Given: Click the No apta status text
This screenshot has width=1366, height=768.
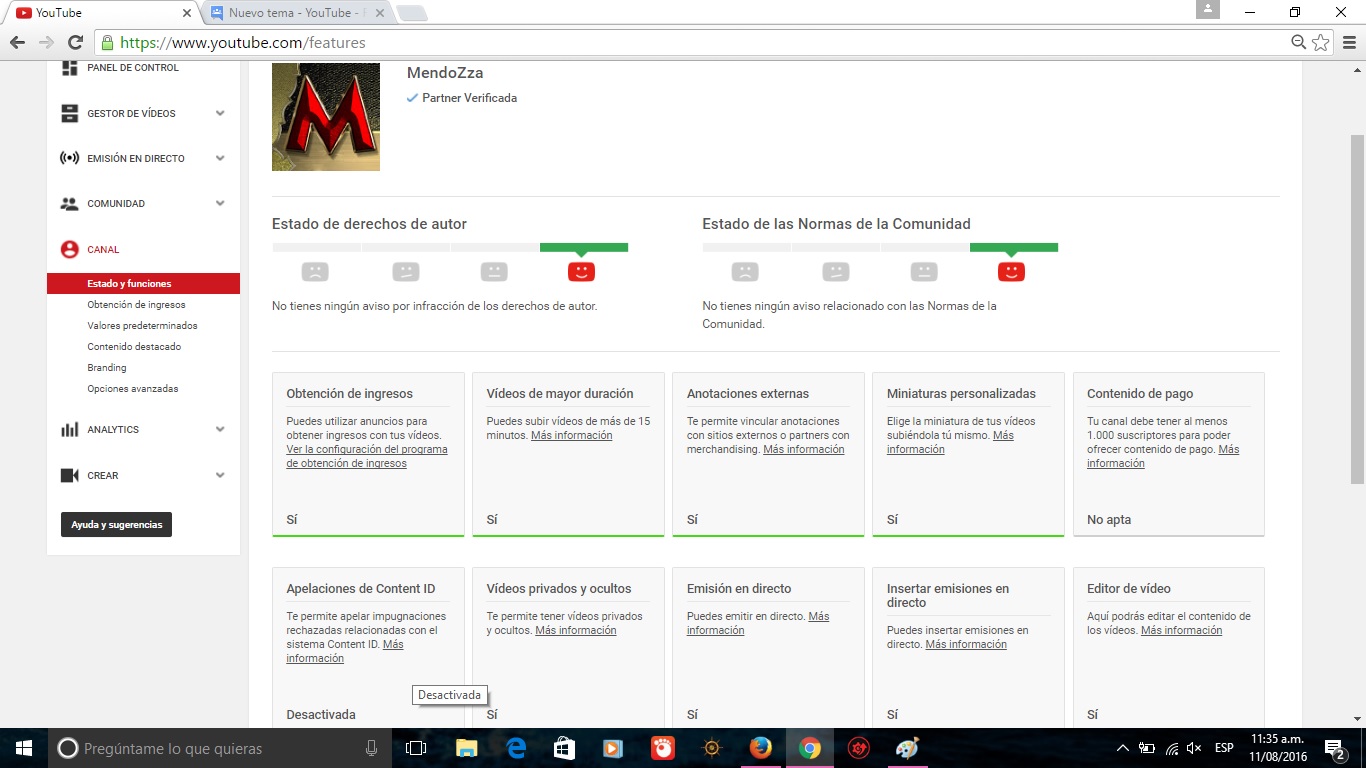Looking at the screenshot, I should point(1109,520).
